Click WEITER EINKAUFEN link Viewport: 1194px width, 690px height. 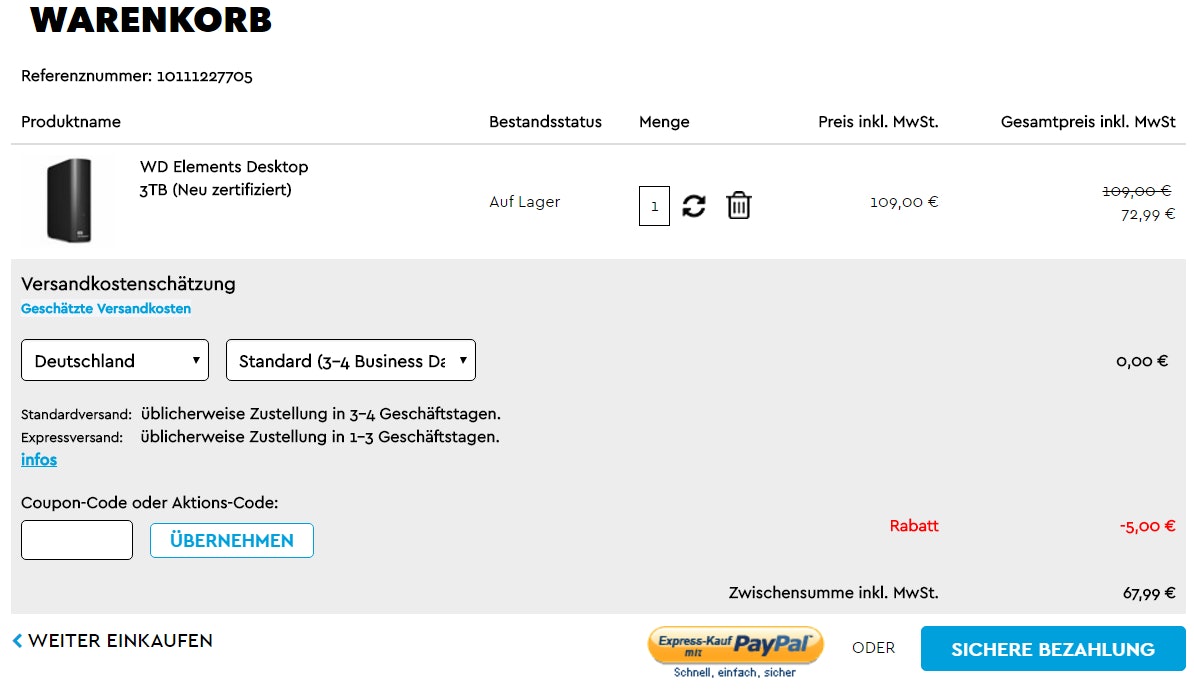(120, 641)
